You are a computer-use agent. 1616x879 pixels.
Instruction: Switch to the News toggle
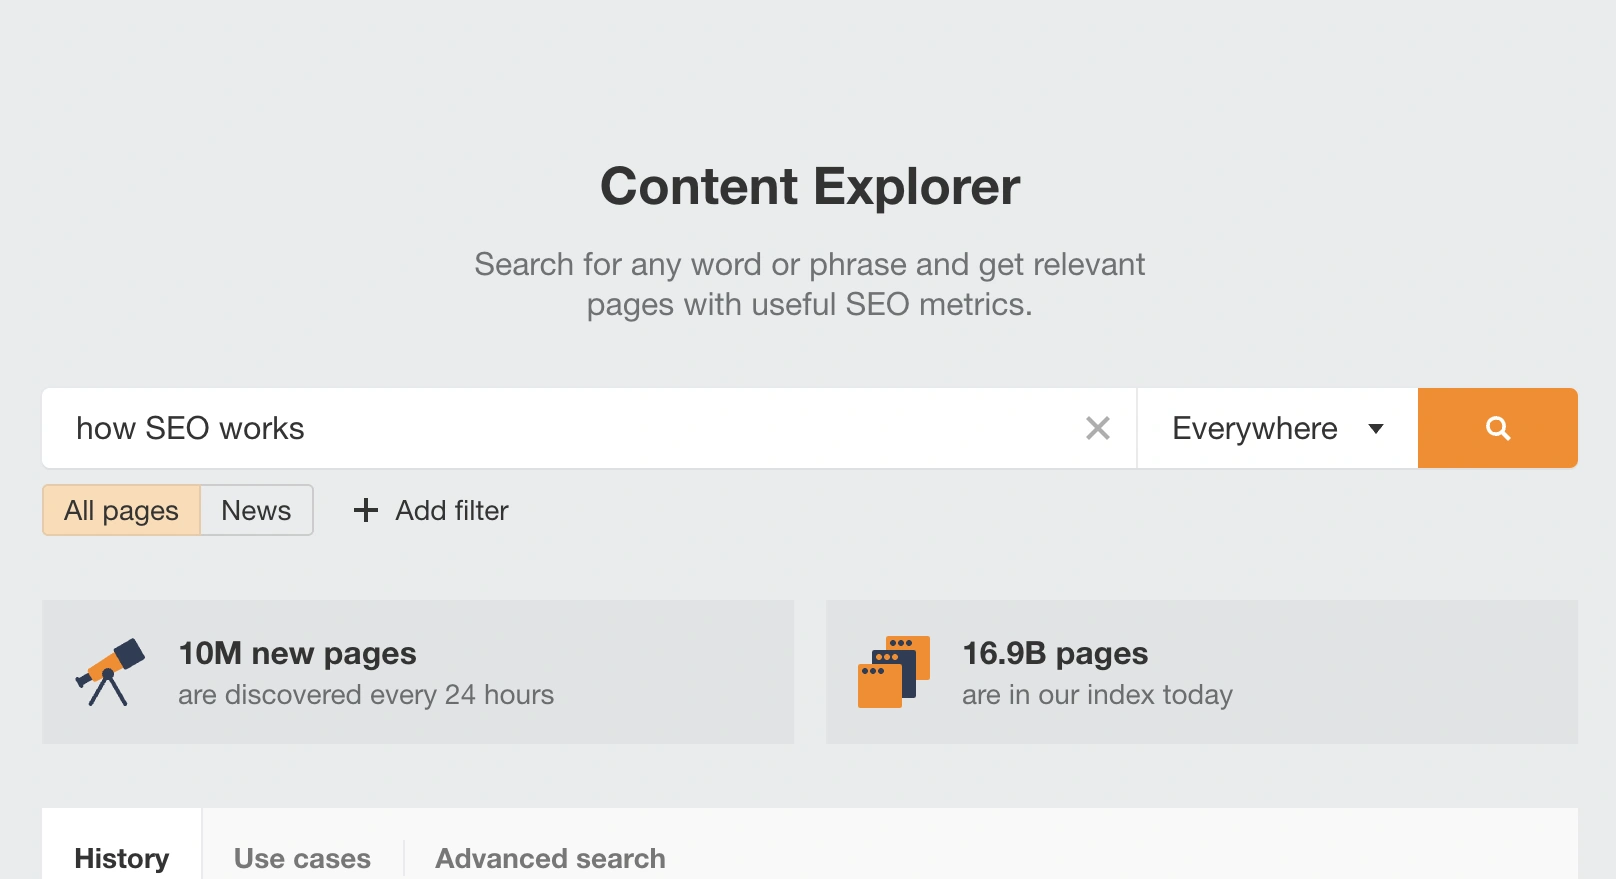pos(256,510)
